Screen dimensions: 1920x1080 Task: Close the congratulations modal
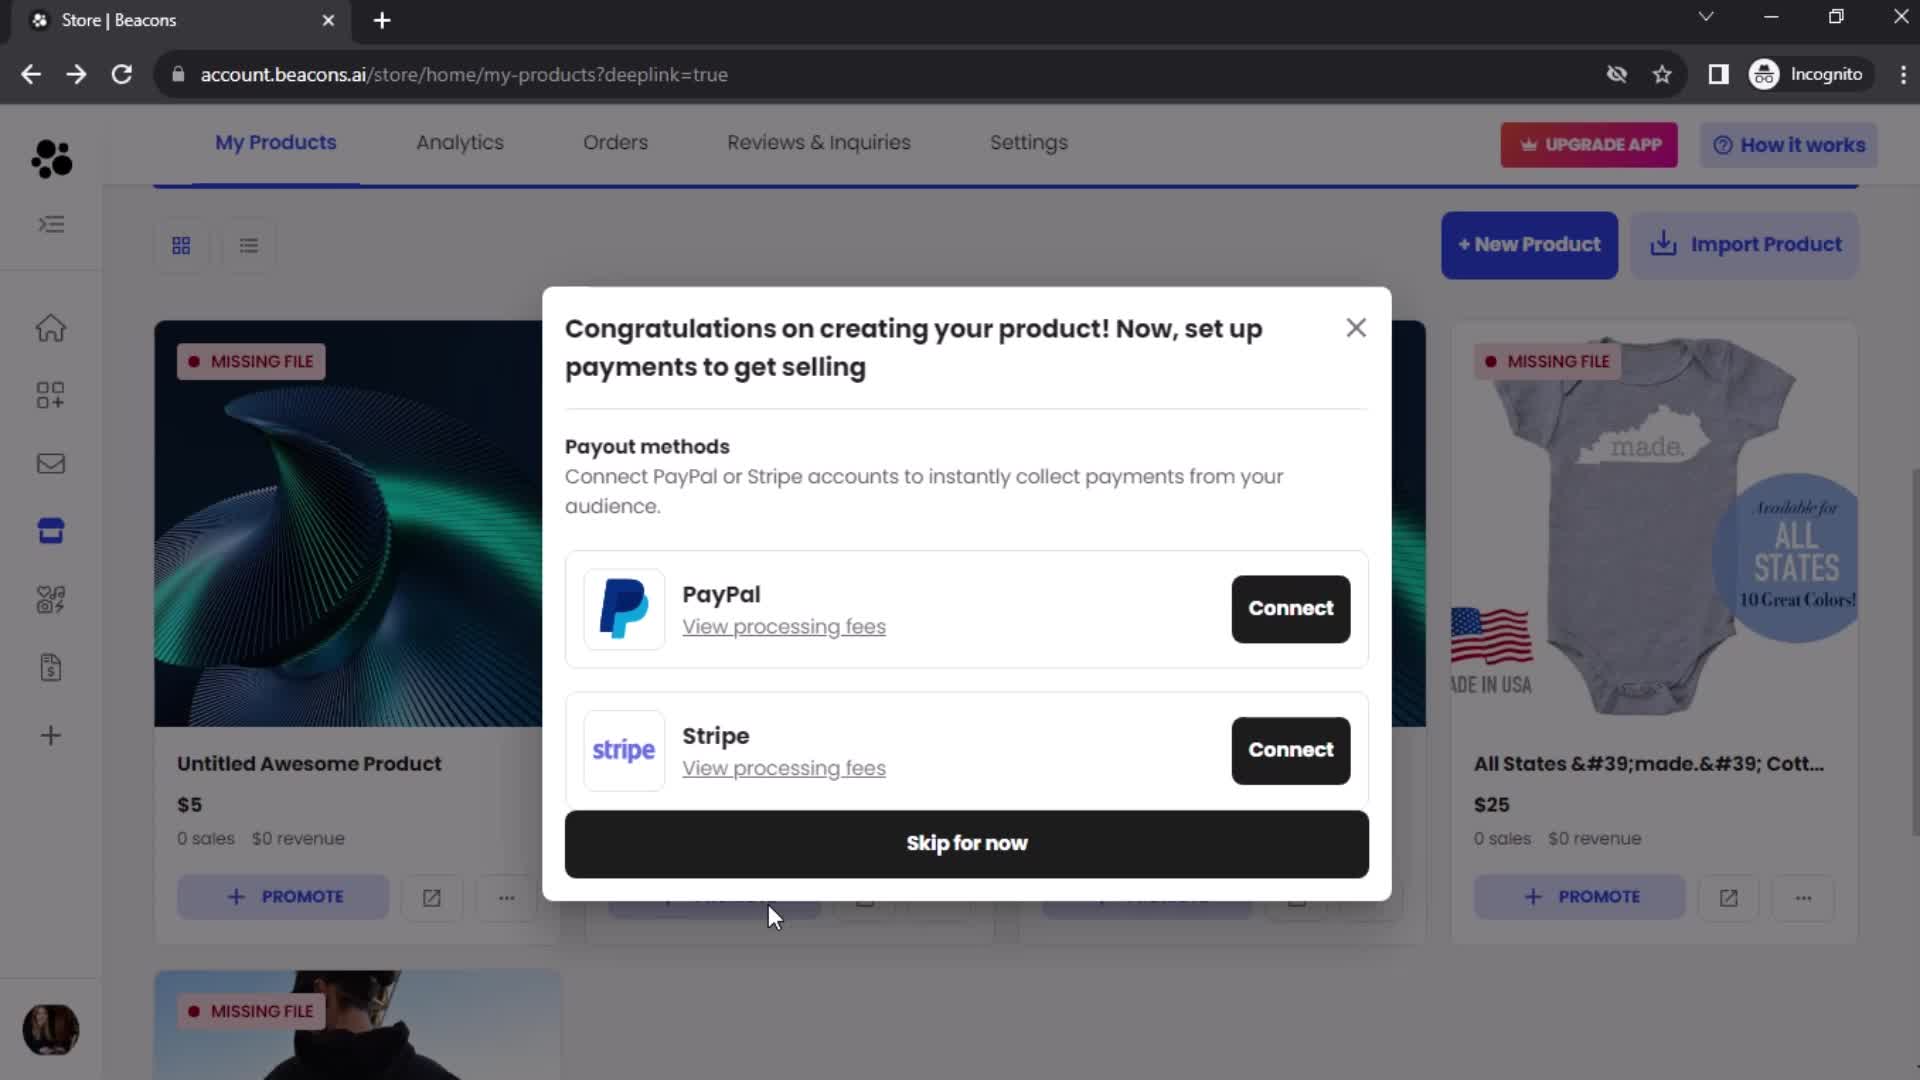1356,326
